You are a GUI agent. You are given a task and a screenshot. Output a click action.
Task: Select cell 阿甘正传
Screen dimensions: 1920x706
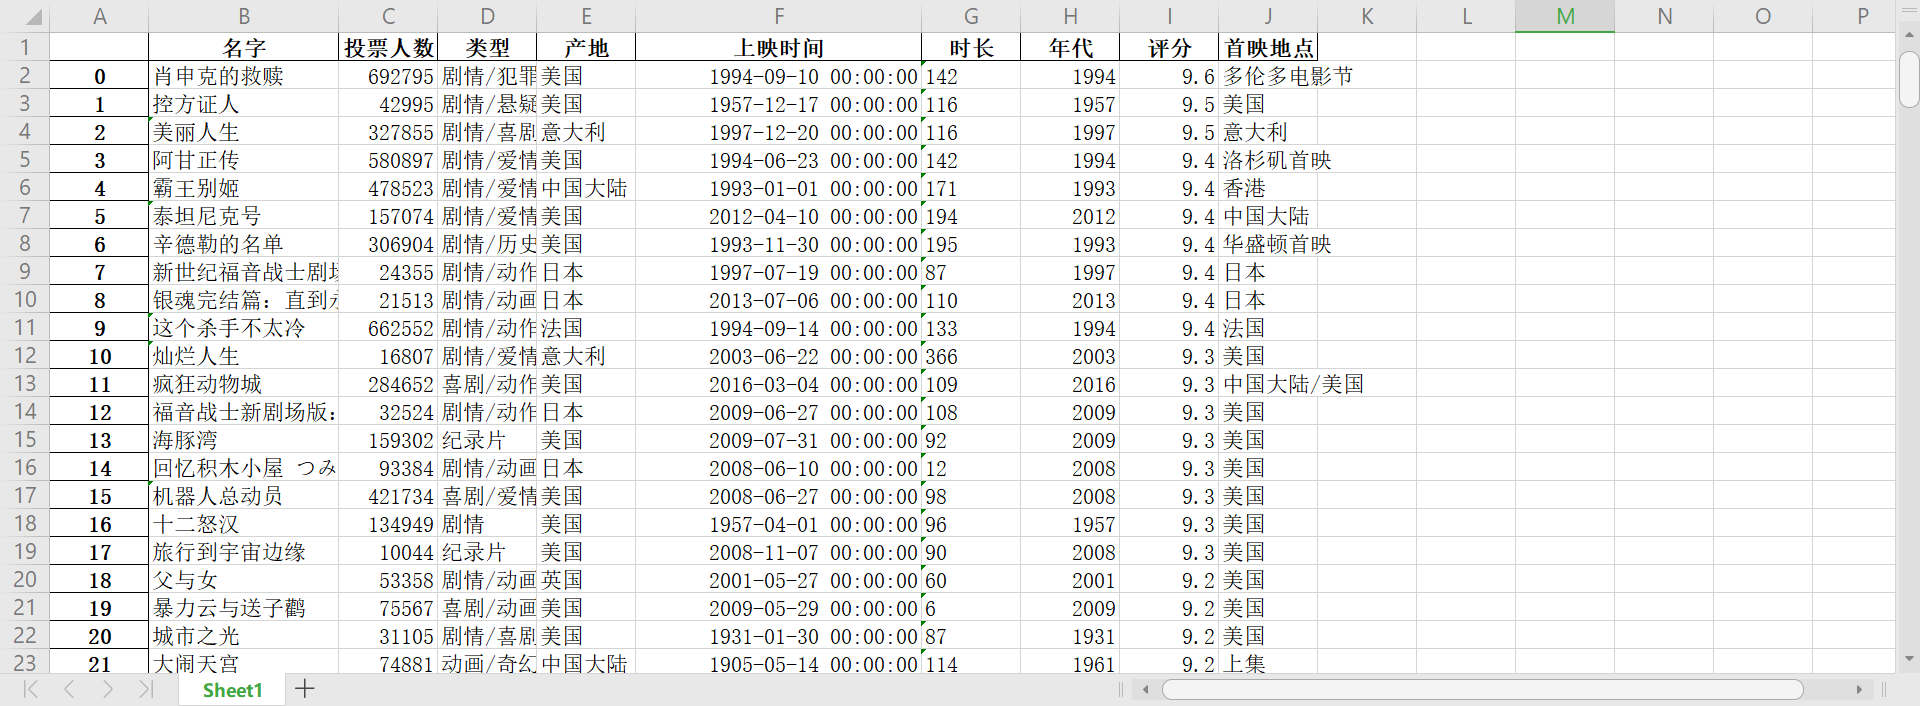click(x=244, y=160)
